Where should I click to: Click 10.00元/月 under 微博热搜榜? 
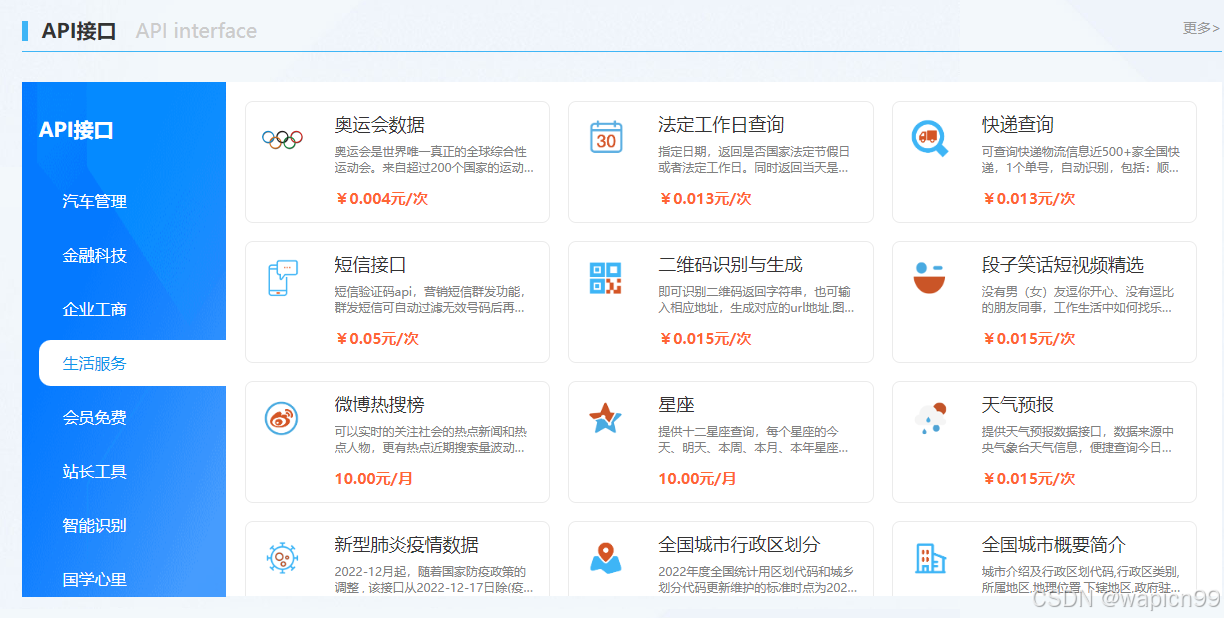[373, 479]
